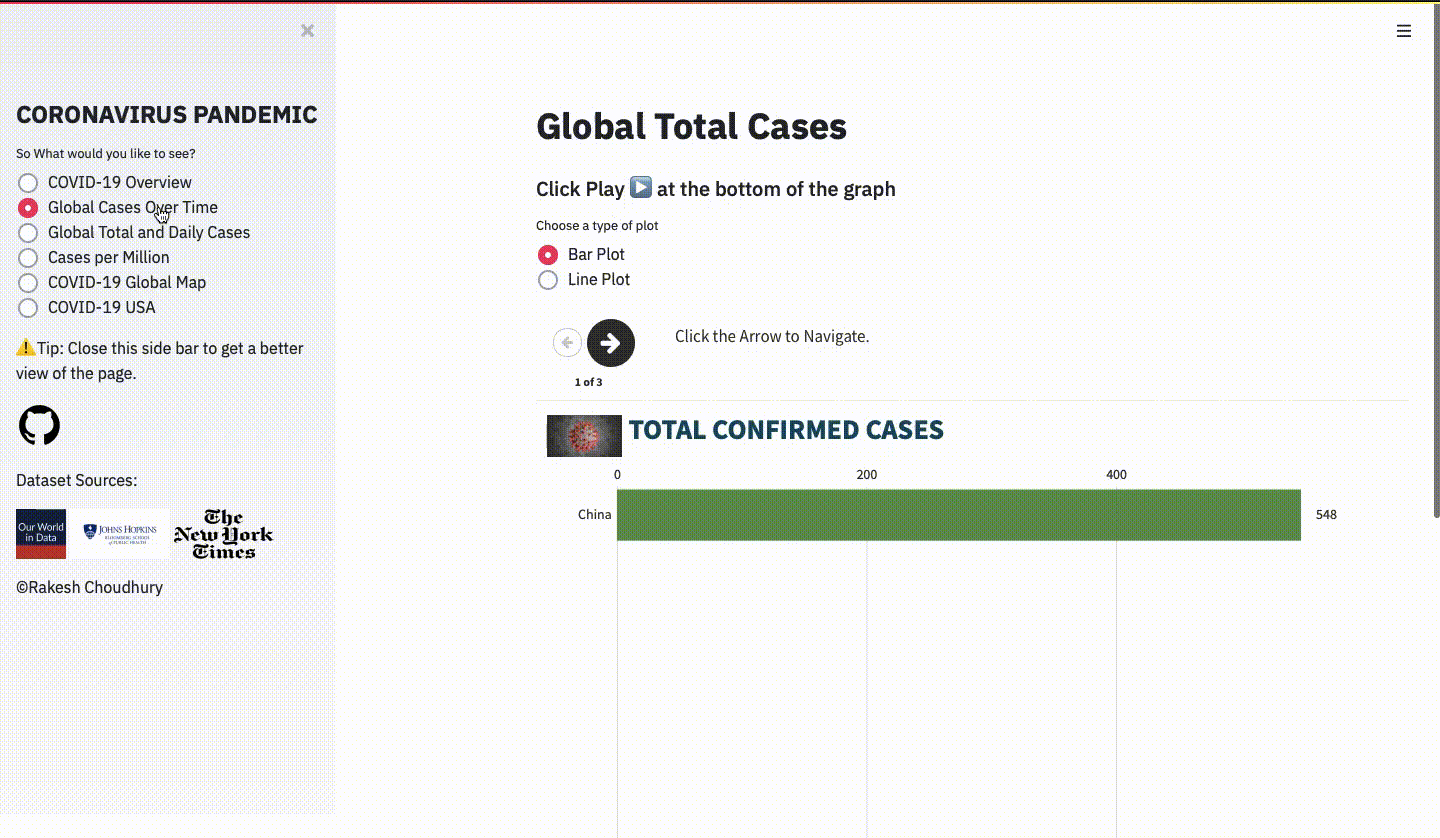Select Global Total and Daily Cases

coord(28,233)
